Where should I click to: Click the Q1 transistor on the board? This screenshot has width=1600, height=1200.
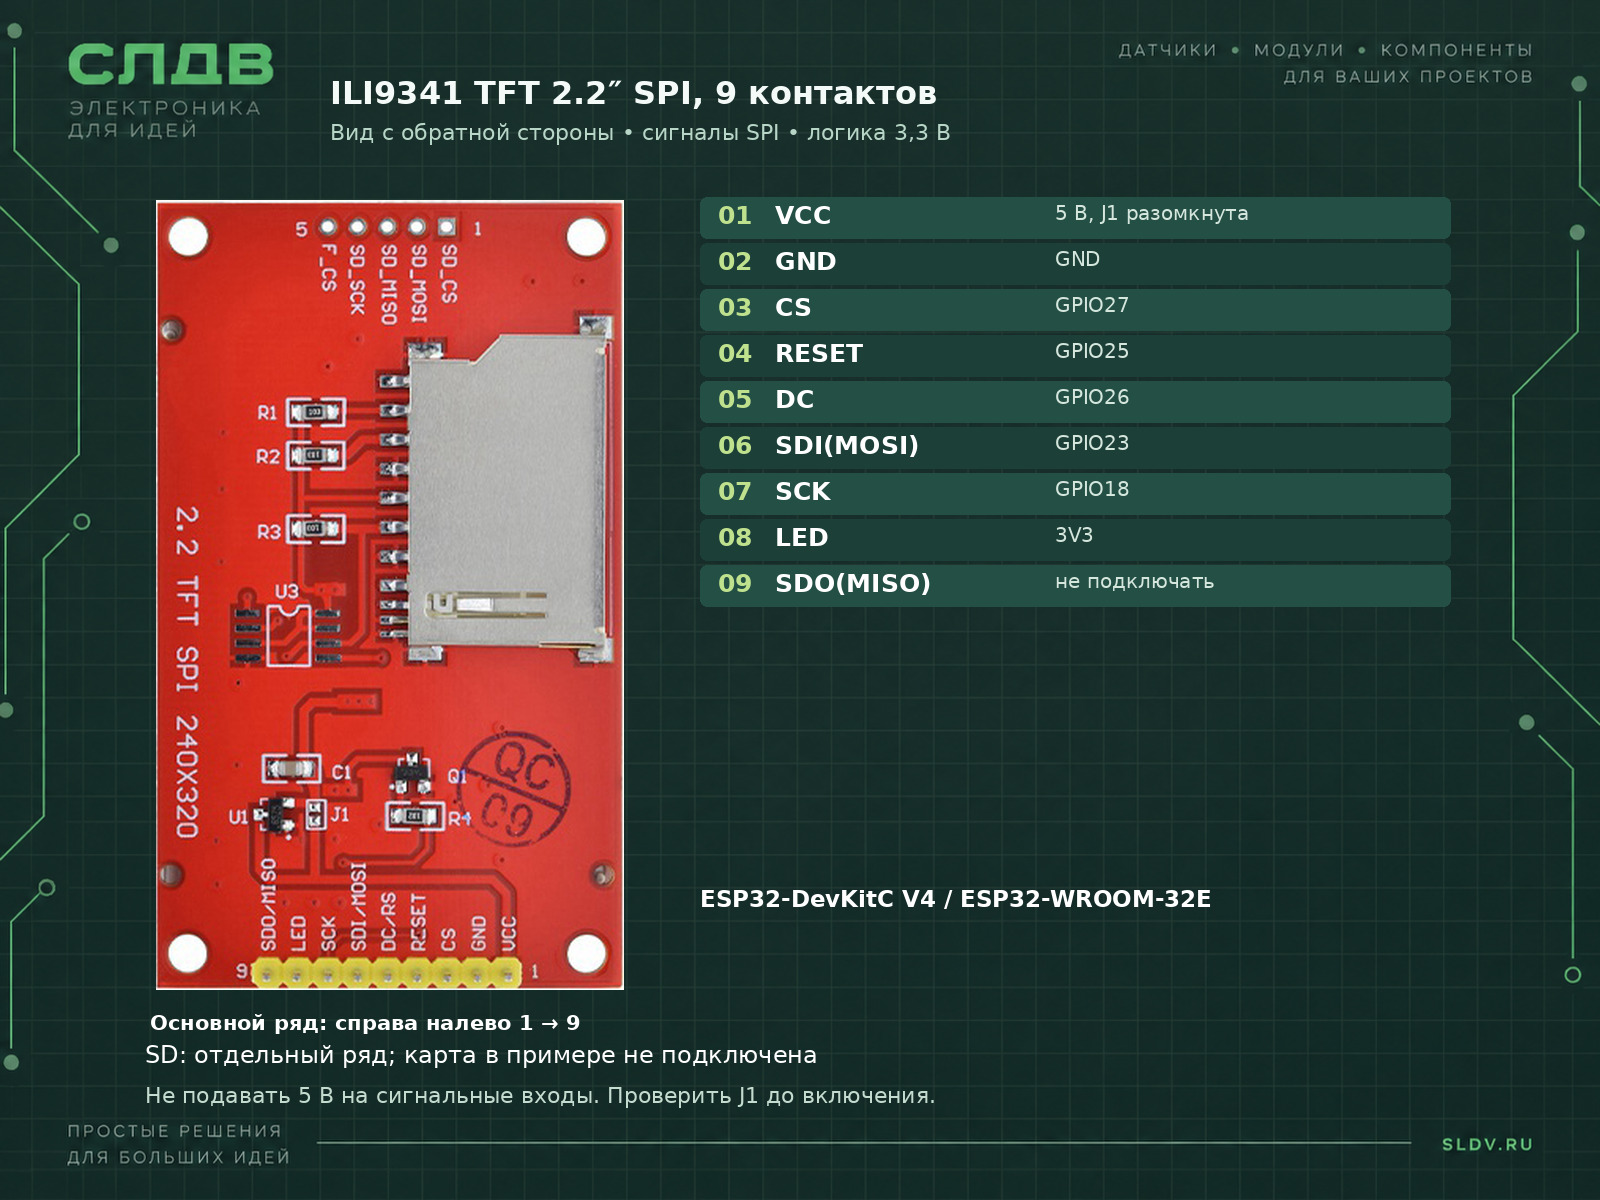411,773
